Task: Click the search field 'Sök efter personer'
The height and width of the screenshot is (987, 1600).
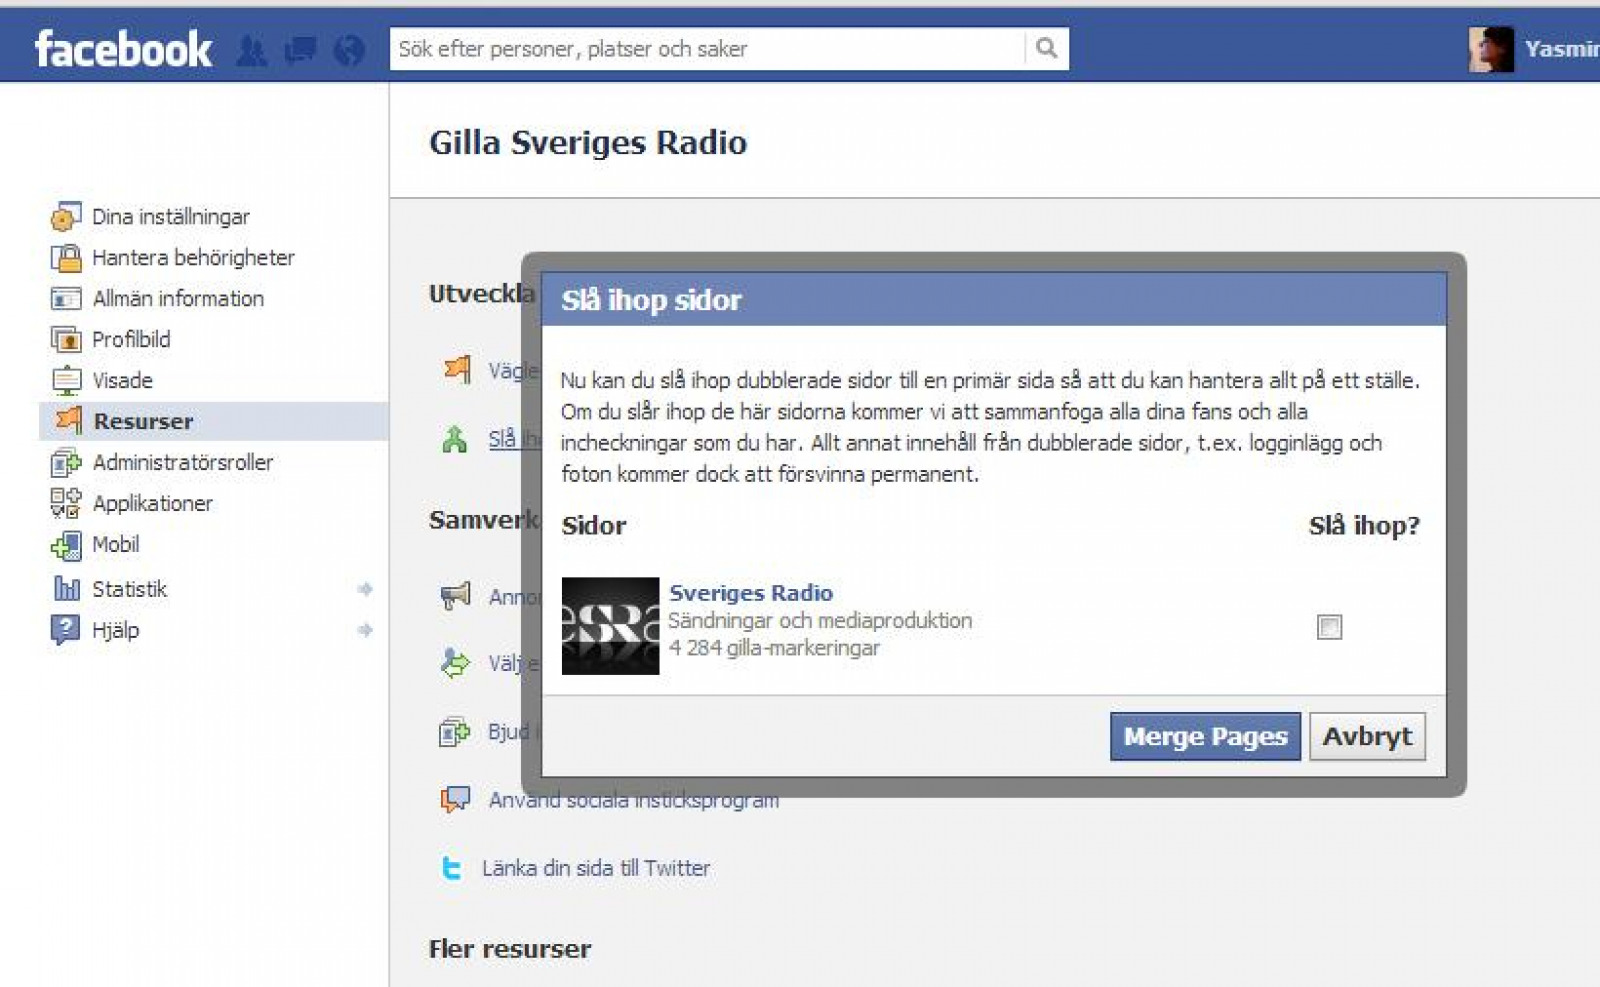Action: click(708, 48)
